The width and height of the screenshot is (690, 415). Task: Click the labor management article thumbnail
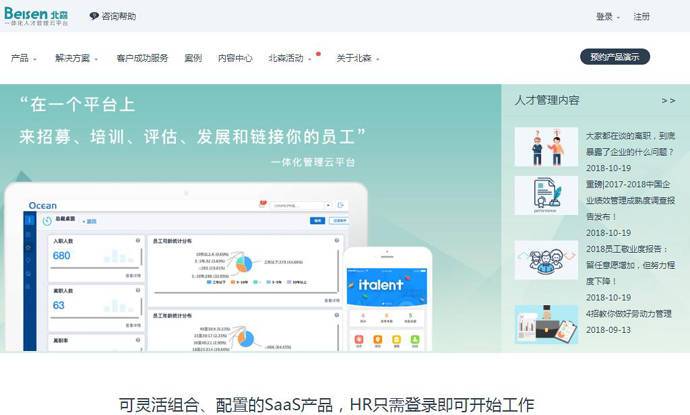click(x=546, y=322)
